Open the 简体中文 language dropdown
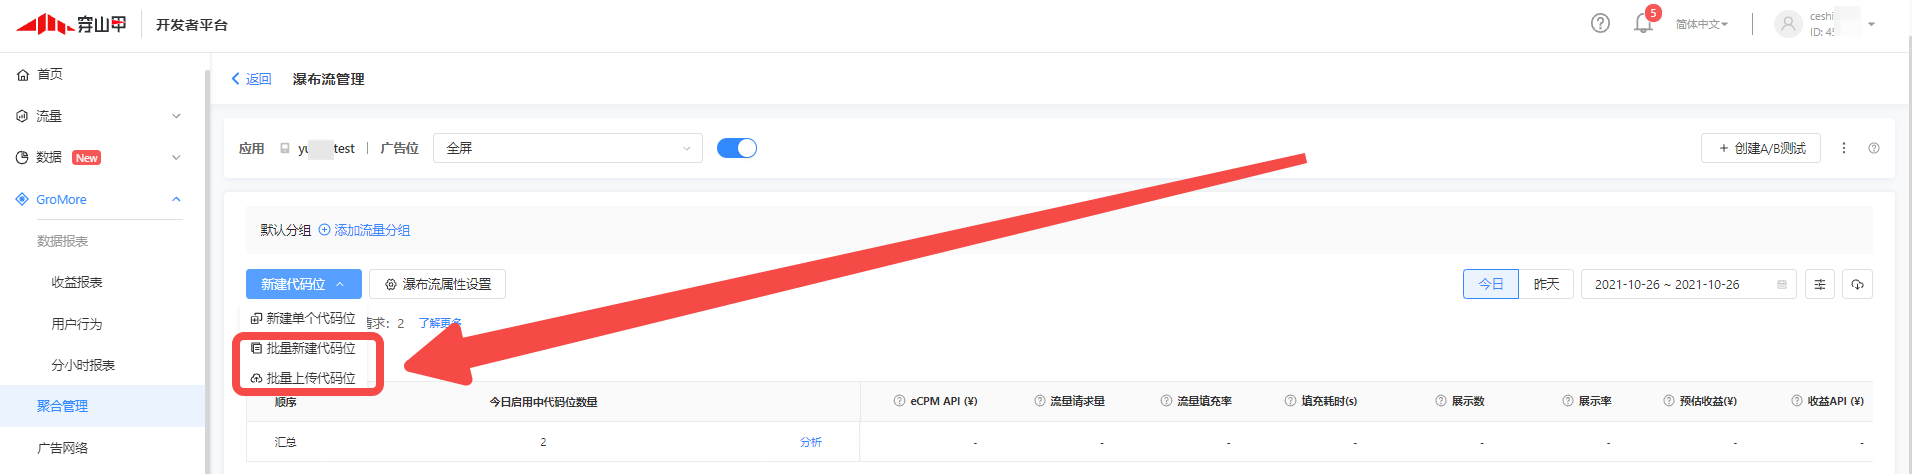Viewport: 1912px width, 474px height. (x=1701, y=24)
